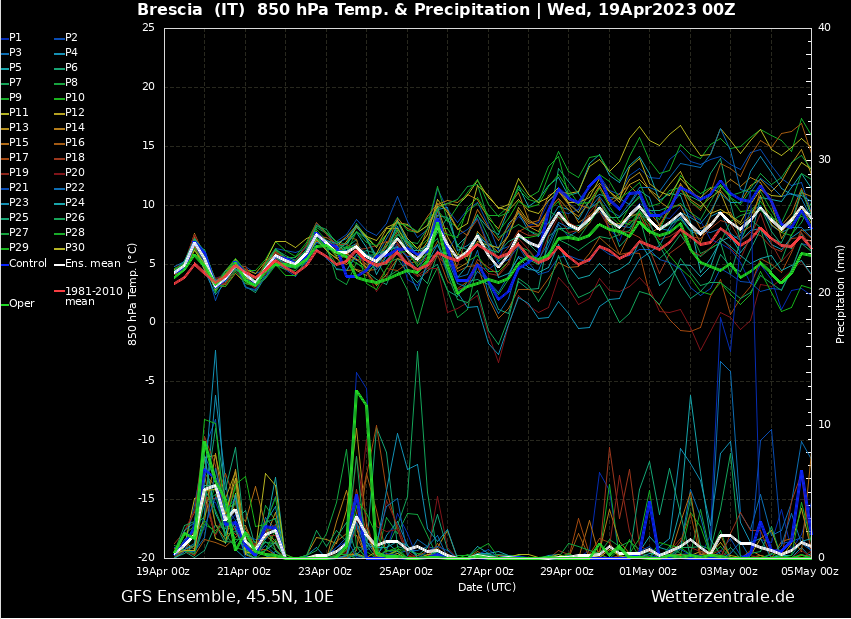Click the 01May 00z date tick
The height and width of the screenshot is (619, 851).
648,571
